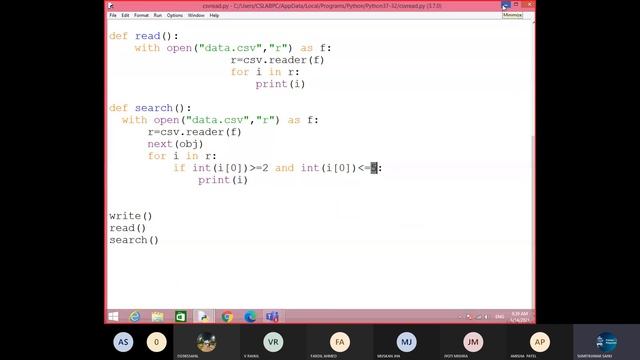Click on the "write()" call line
The width and height of the screenshot is (640, 360).
(131, 216)
